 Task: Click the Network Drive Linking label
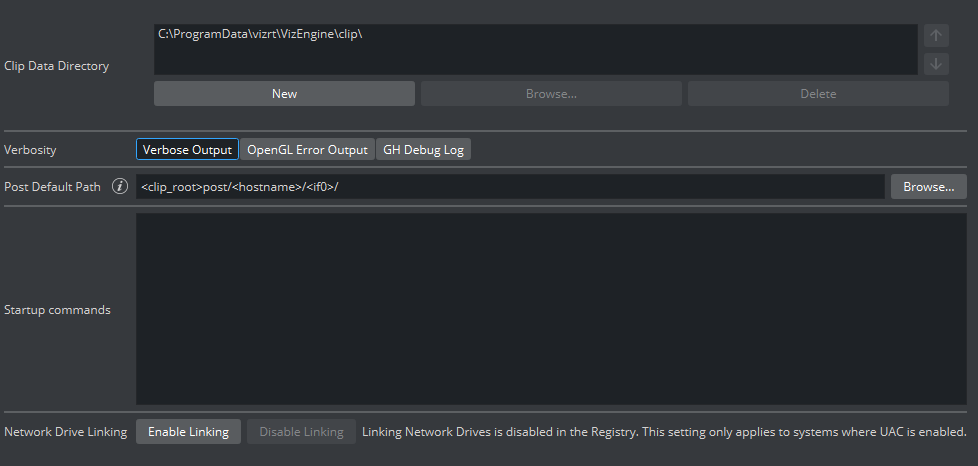pos(65,432)
